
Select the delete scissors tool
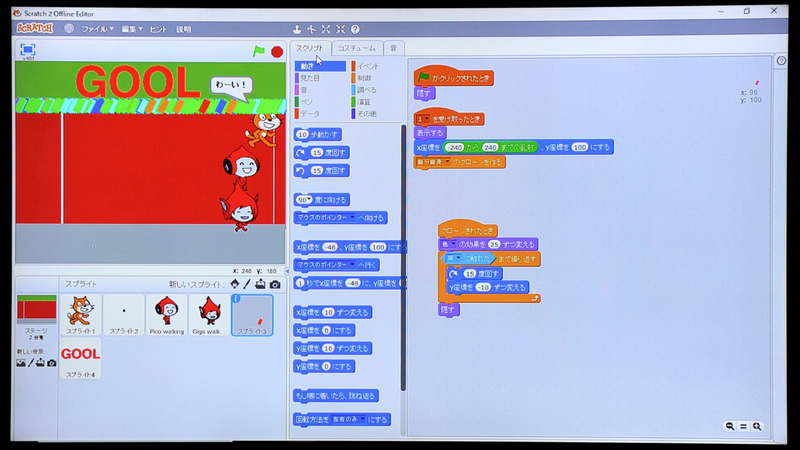[311, 29]
